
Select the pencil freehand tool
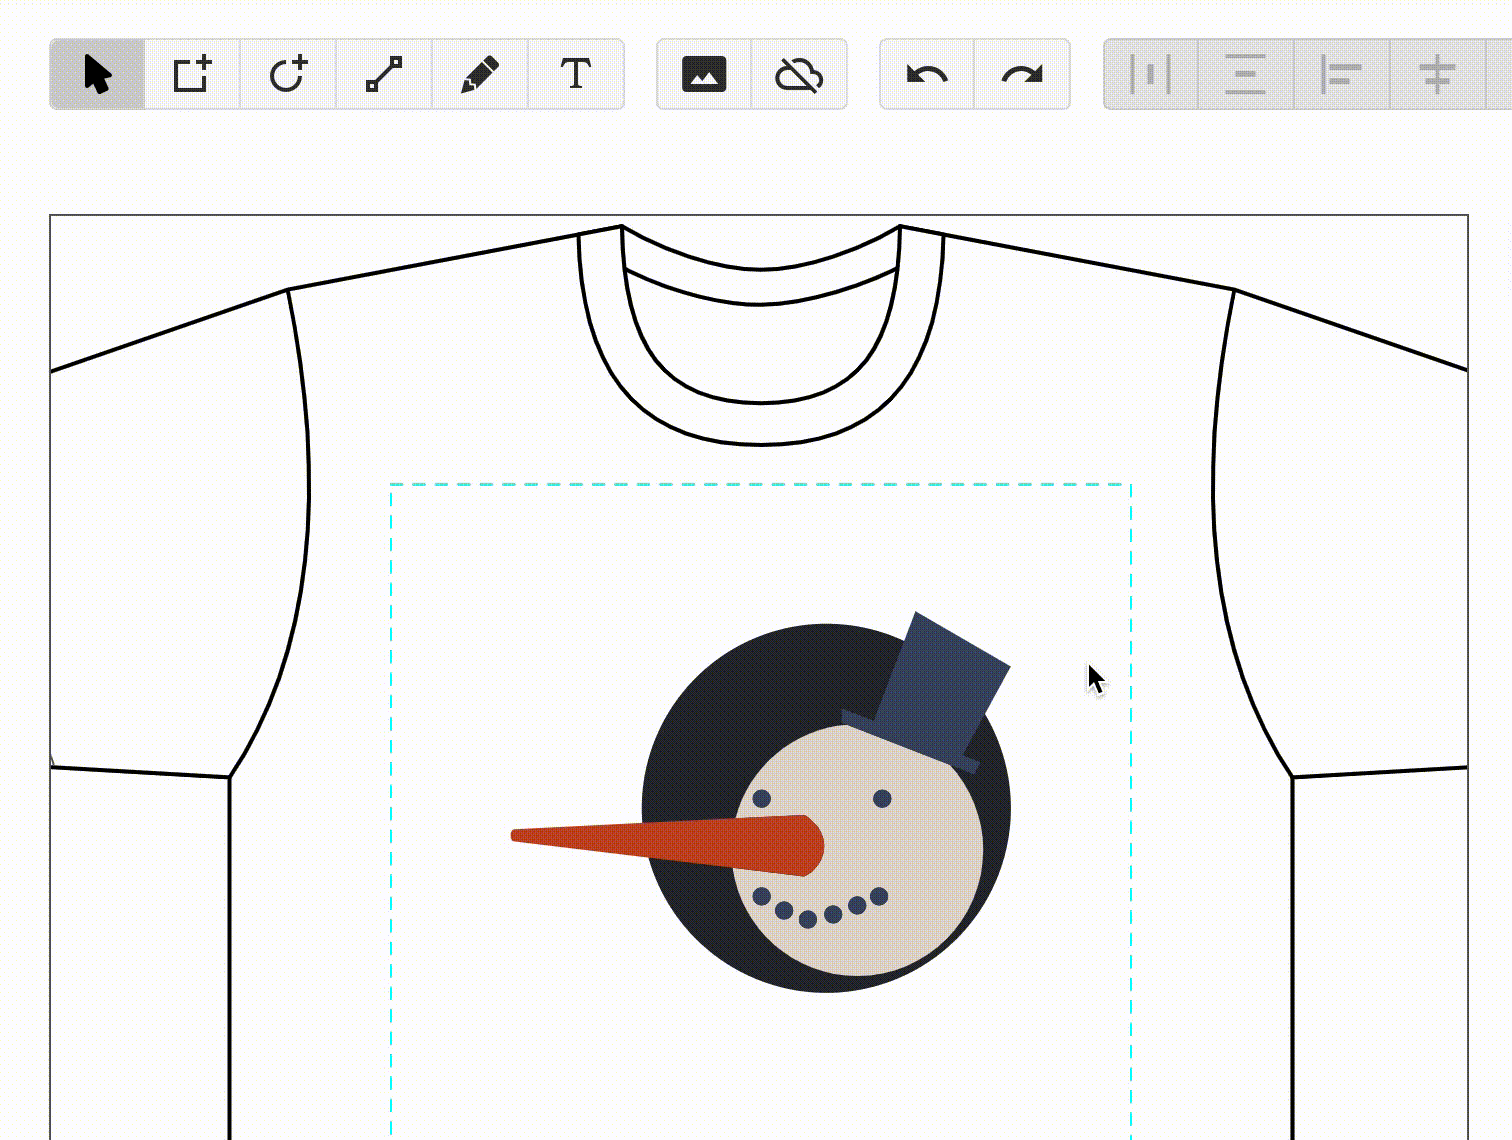coord(479,75)
